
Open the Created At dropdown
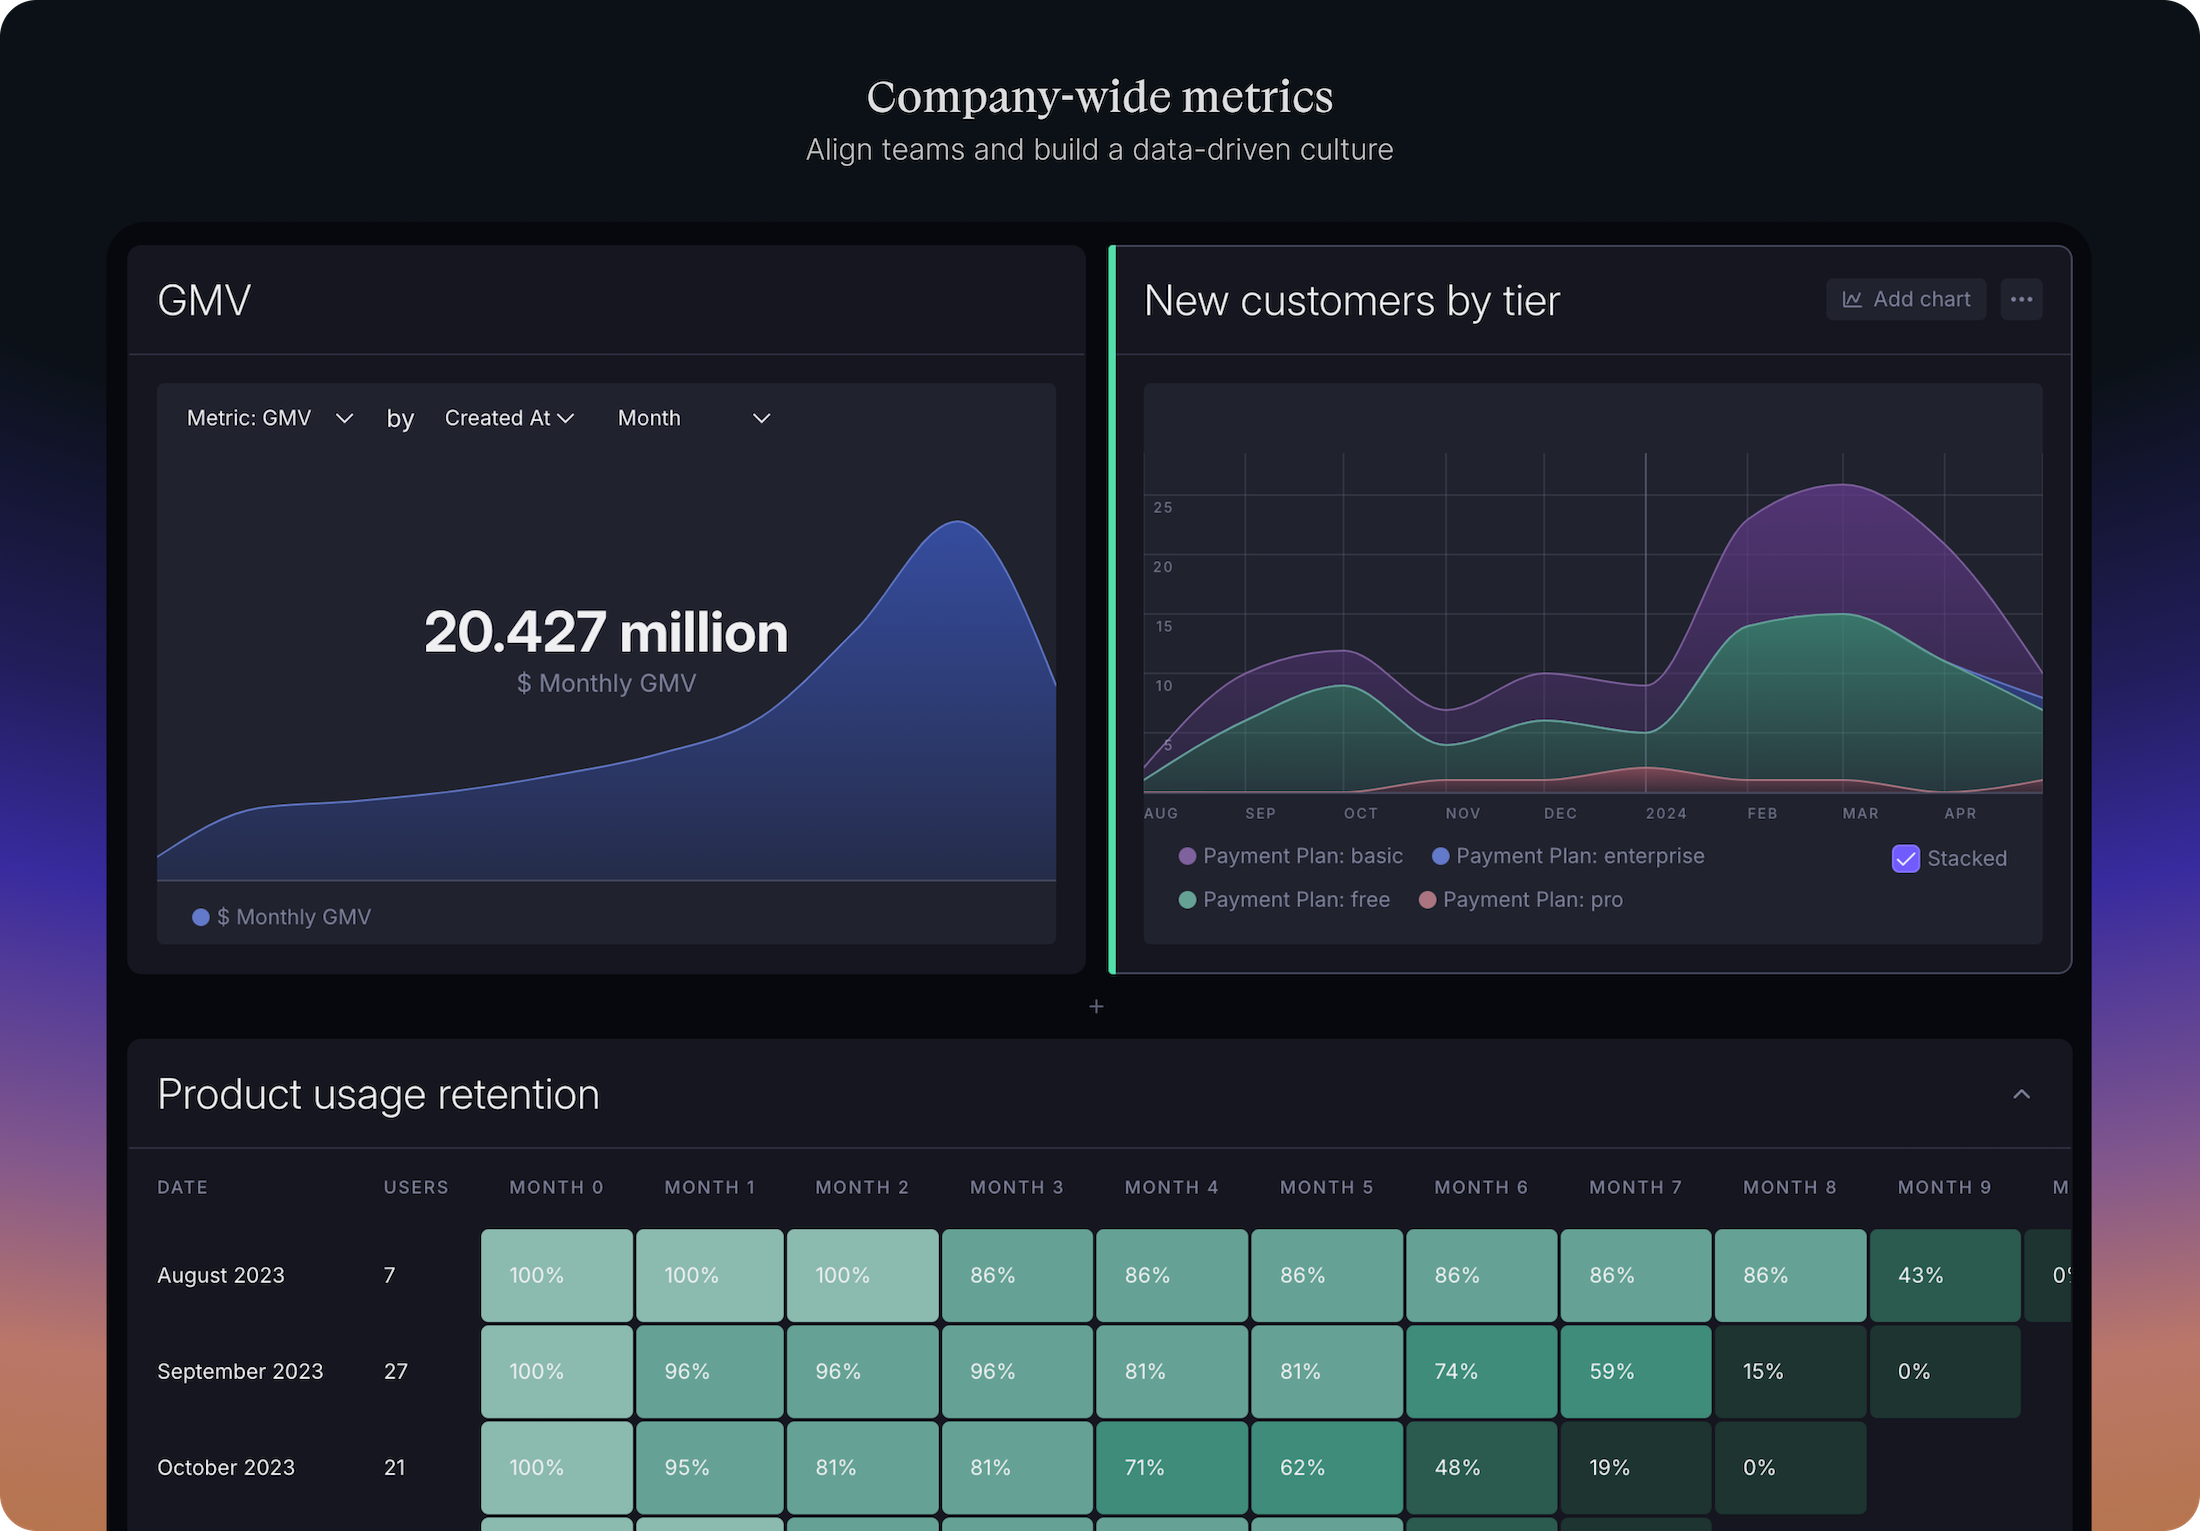point(509,418)
